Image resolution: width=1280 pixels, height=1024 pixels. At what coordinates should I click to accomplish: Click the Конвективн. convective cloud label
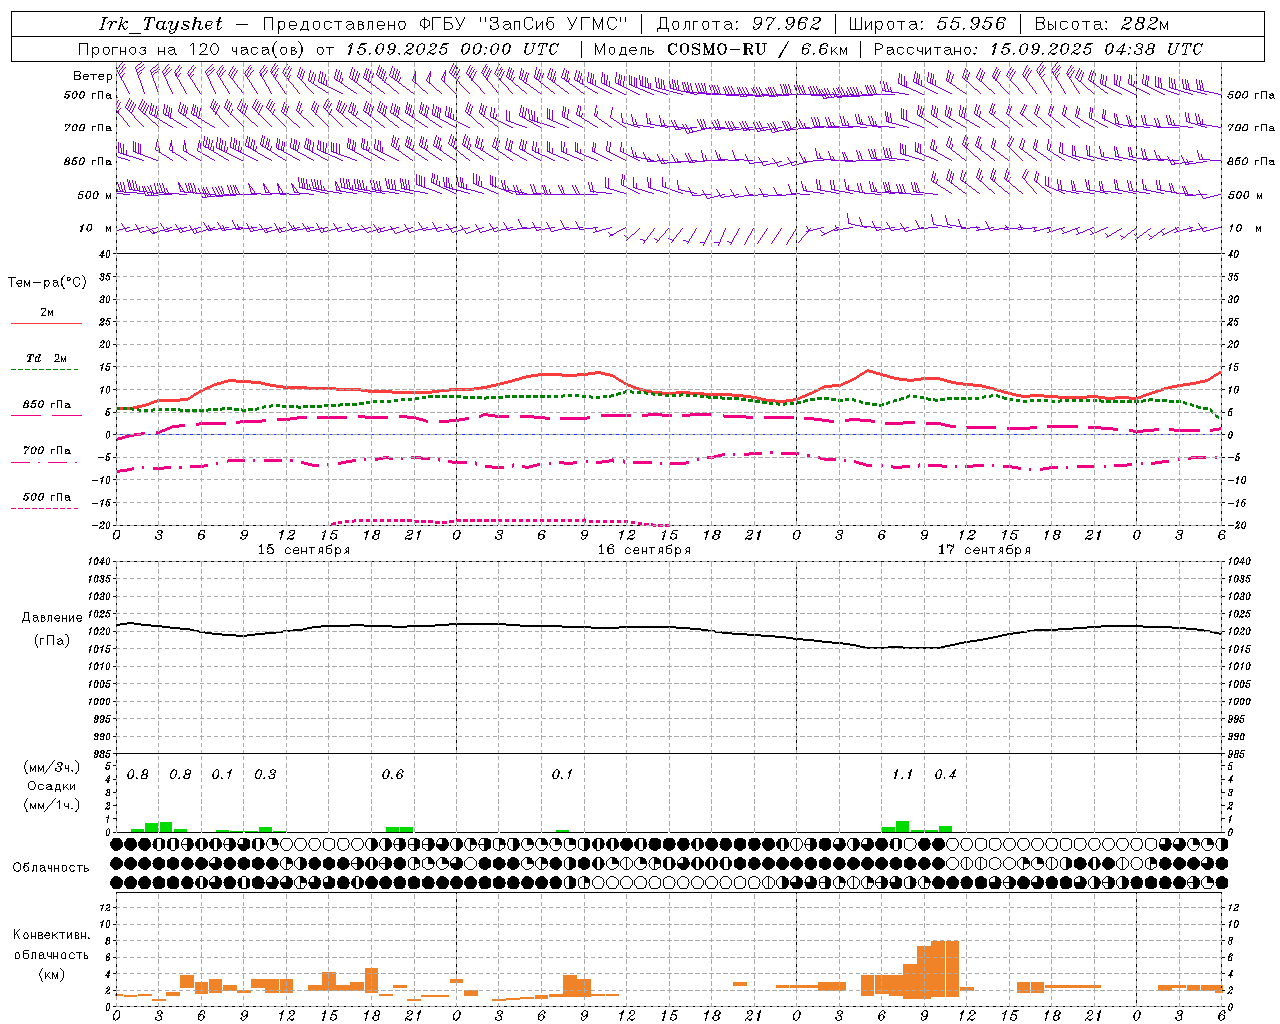pyautogui.click(x=51, y=935)
